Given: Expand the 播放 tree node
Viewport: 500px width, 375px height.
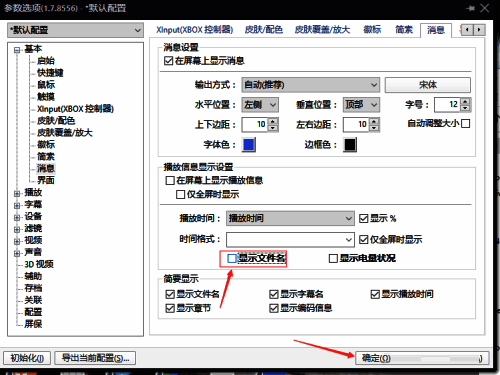Looking at the screenshot, I should (x=17, y=194).
